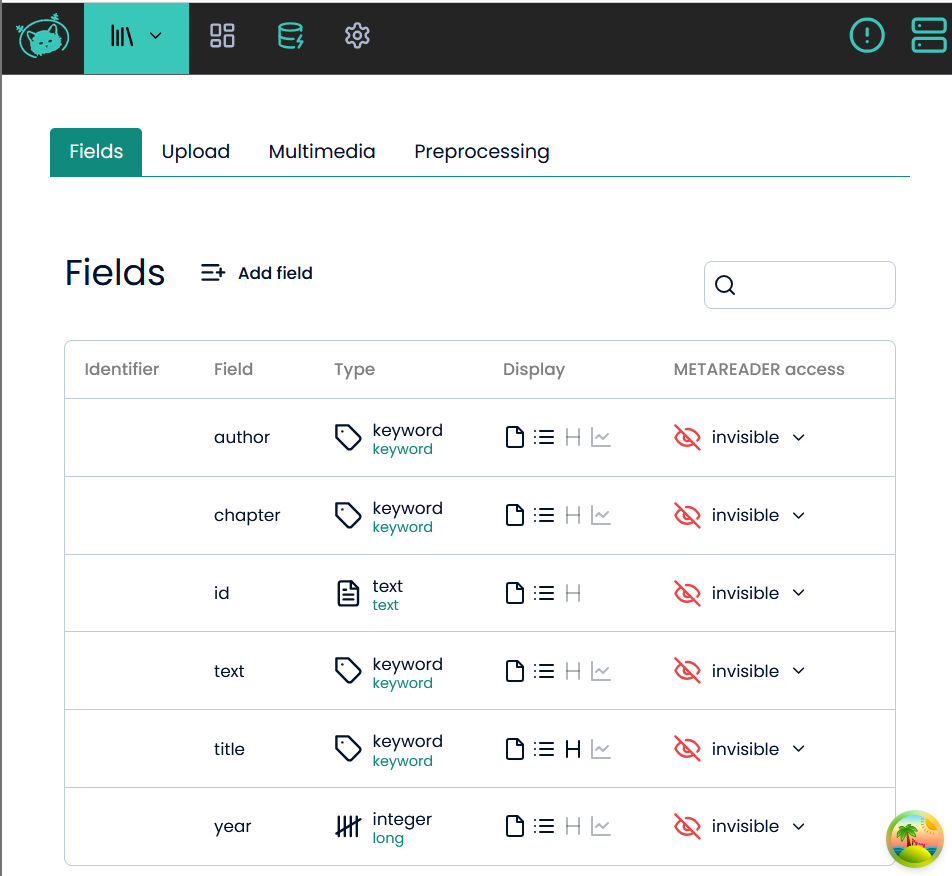
Task: Open the settings gear icon
Action: tap(357, 36)
